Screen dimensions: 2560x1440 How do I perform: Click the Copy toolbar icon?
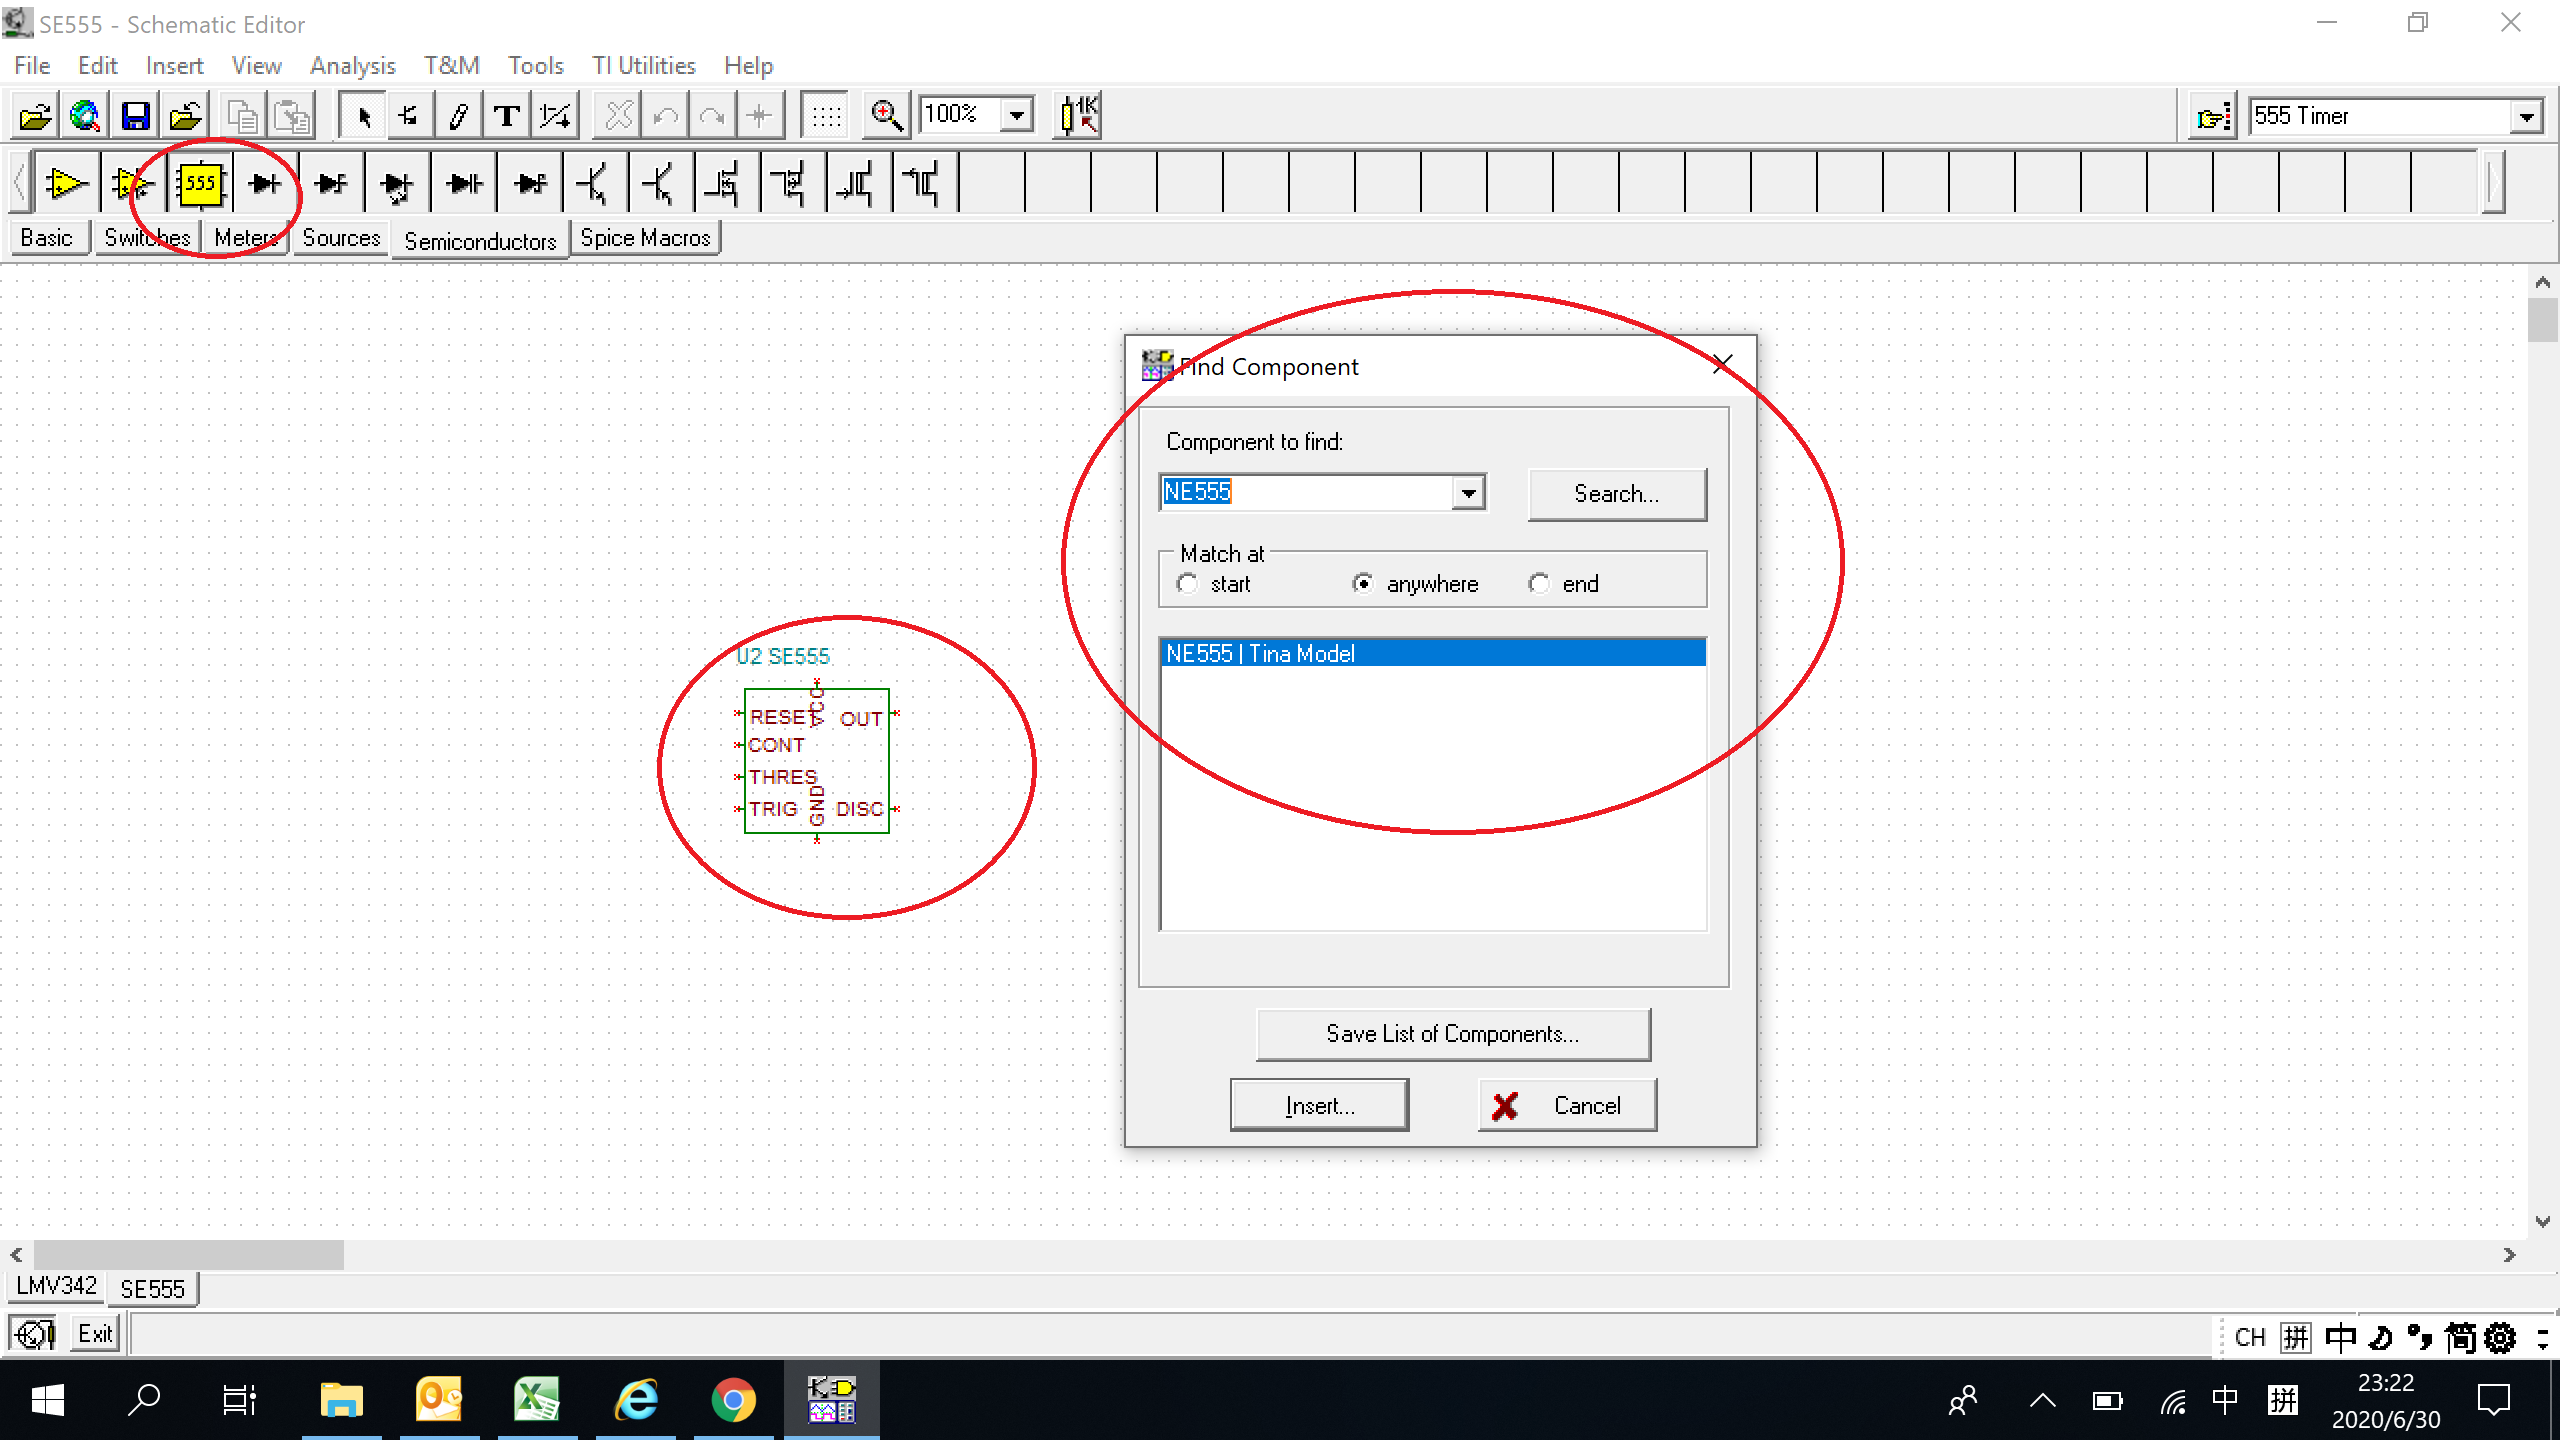(x=242, y=116)
